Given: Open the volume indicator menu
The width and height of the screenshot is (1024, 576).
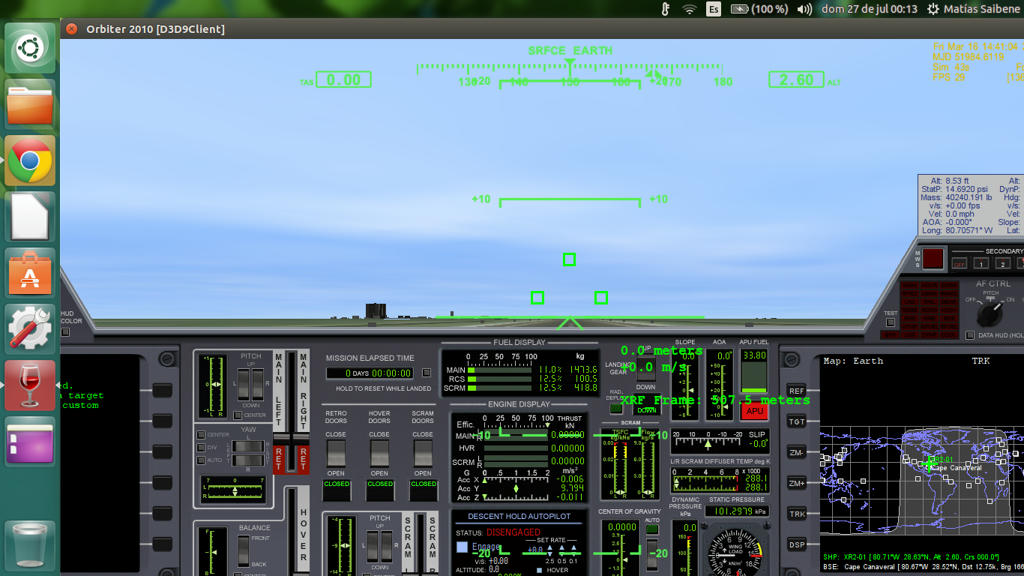Looking at the screenshot, I should click(805, 9).
